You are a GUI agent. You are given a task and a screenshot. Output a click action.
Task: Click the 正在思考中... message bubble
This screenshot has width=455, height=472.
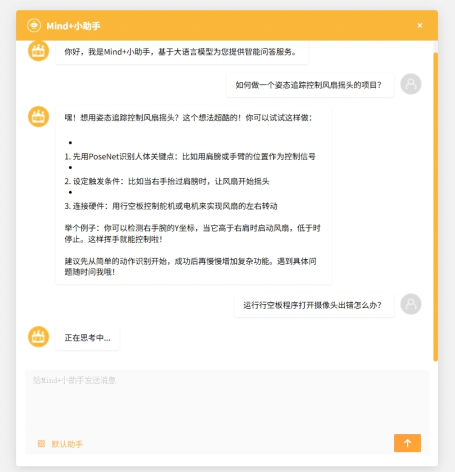click(87, 338)
